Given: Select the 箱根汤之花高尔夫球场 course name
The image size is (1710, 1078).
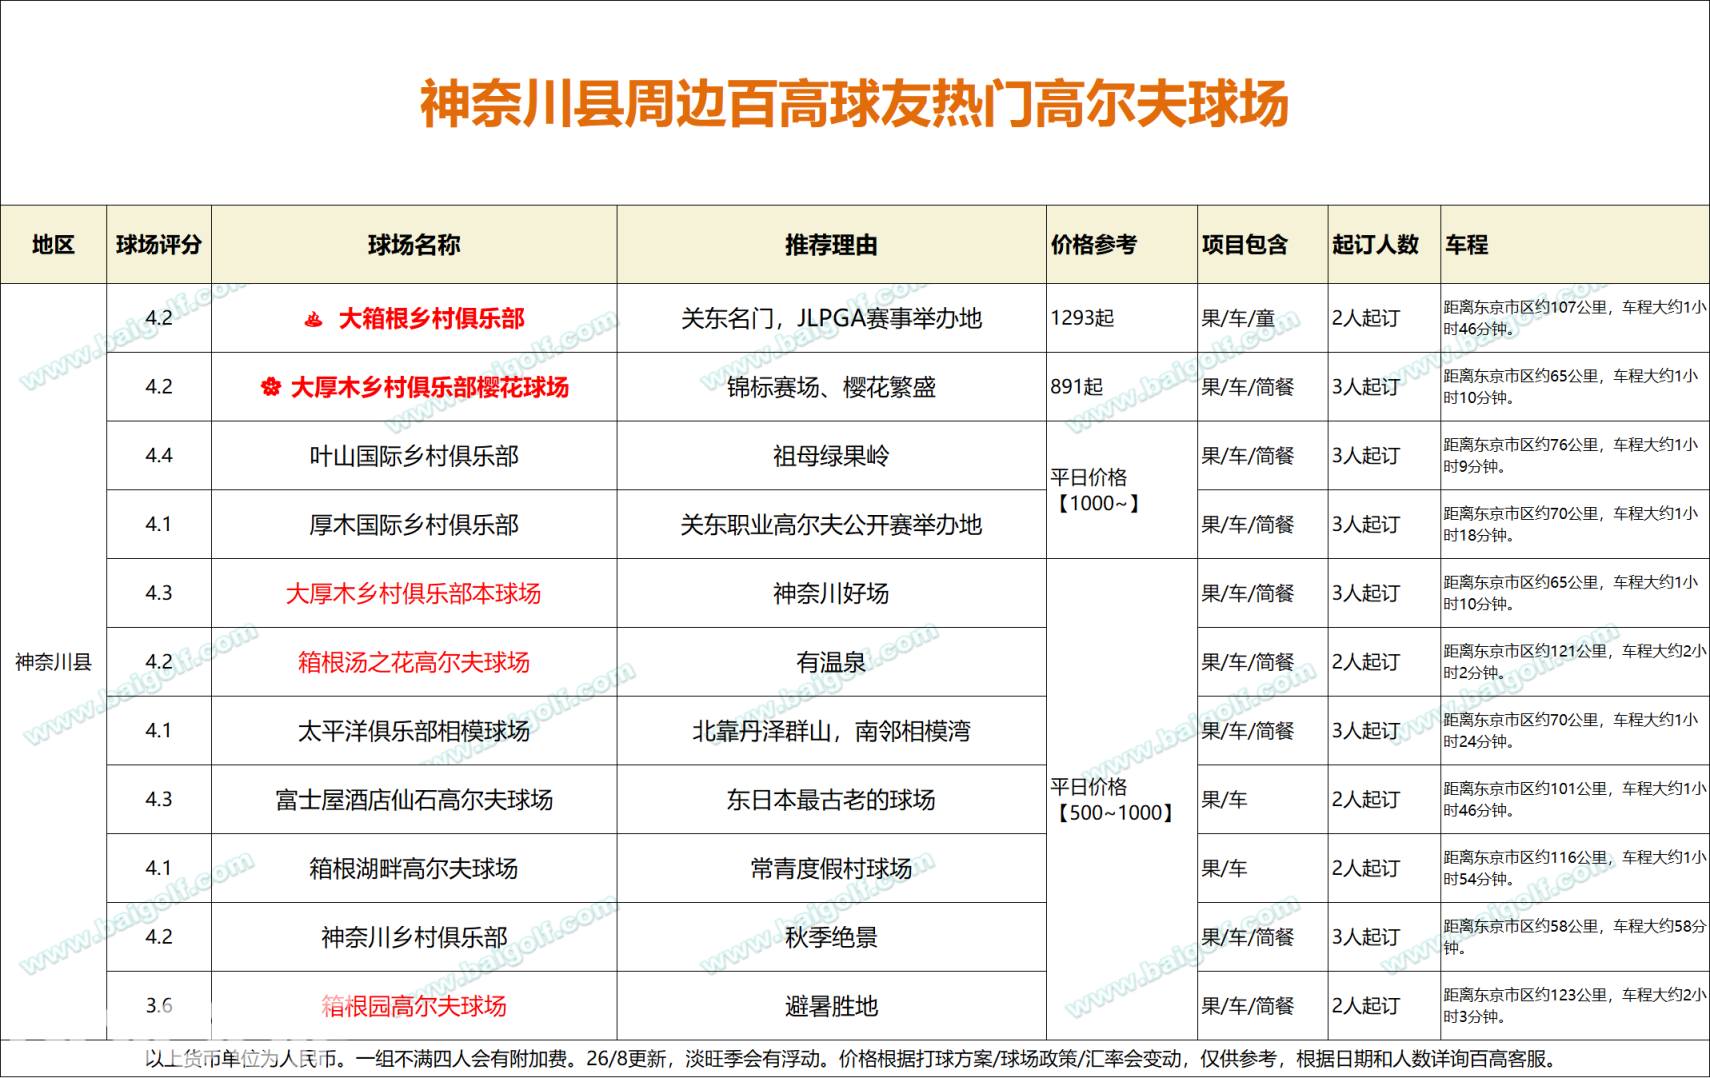Looking at the screenshot, I should [414, 662].
